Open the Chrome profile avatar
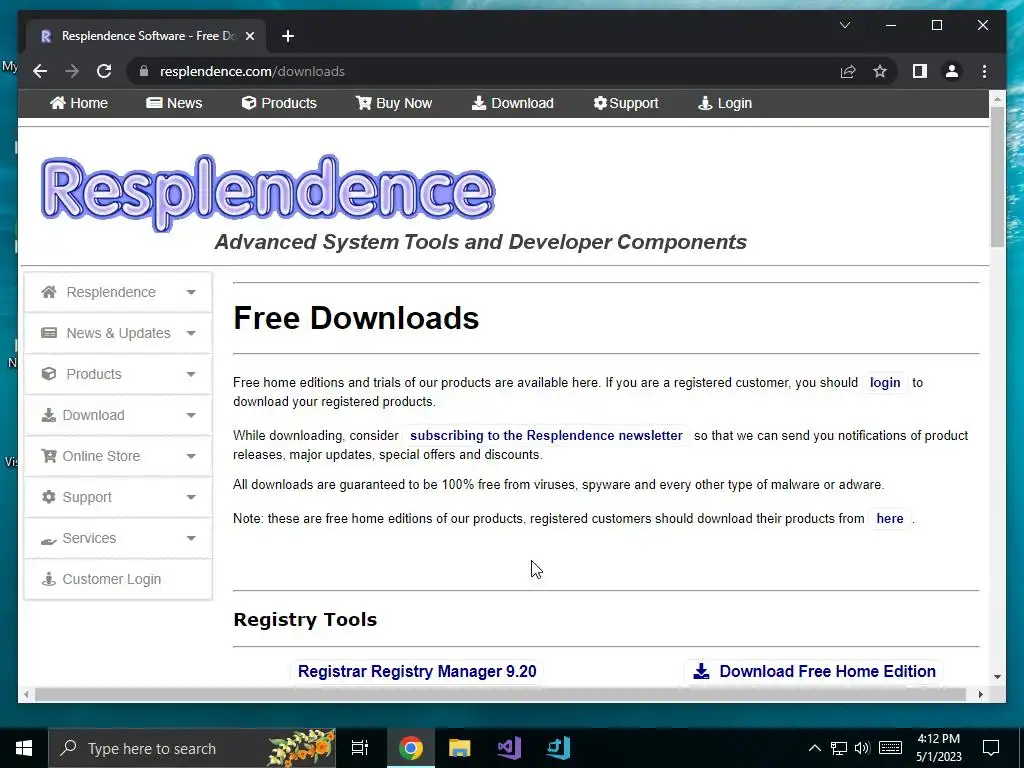The height and width of the screenshot is (768, 1024). click(952, 71)
